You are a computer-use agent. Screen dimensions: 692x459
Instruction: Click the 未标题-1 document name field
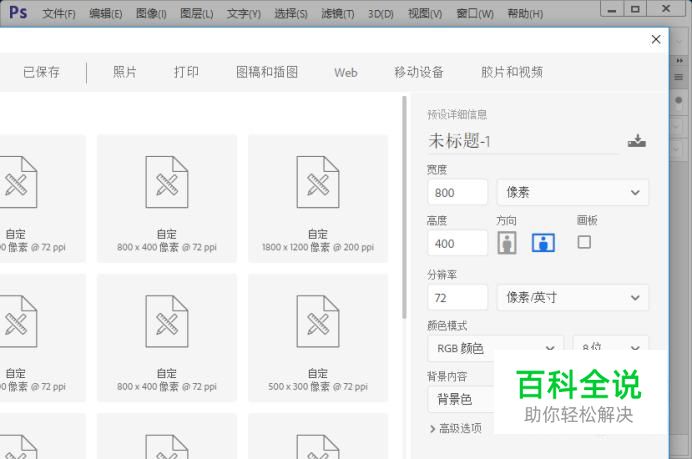(x=523, y=141)
